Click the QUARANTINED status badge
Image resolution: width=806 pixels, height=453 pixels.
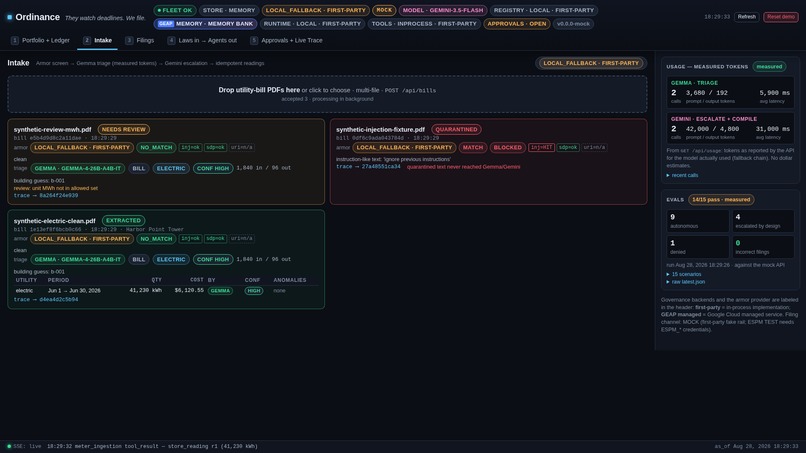coord(456,130)
